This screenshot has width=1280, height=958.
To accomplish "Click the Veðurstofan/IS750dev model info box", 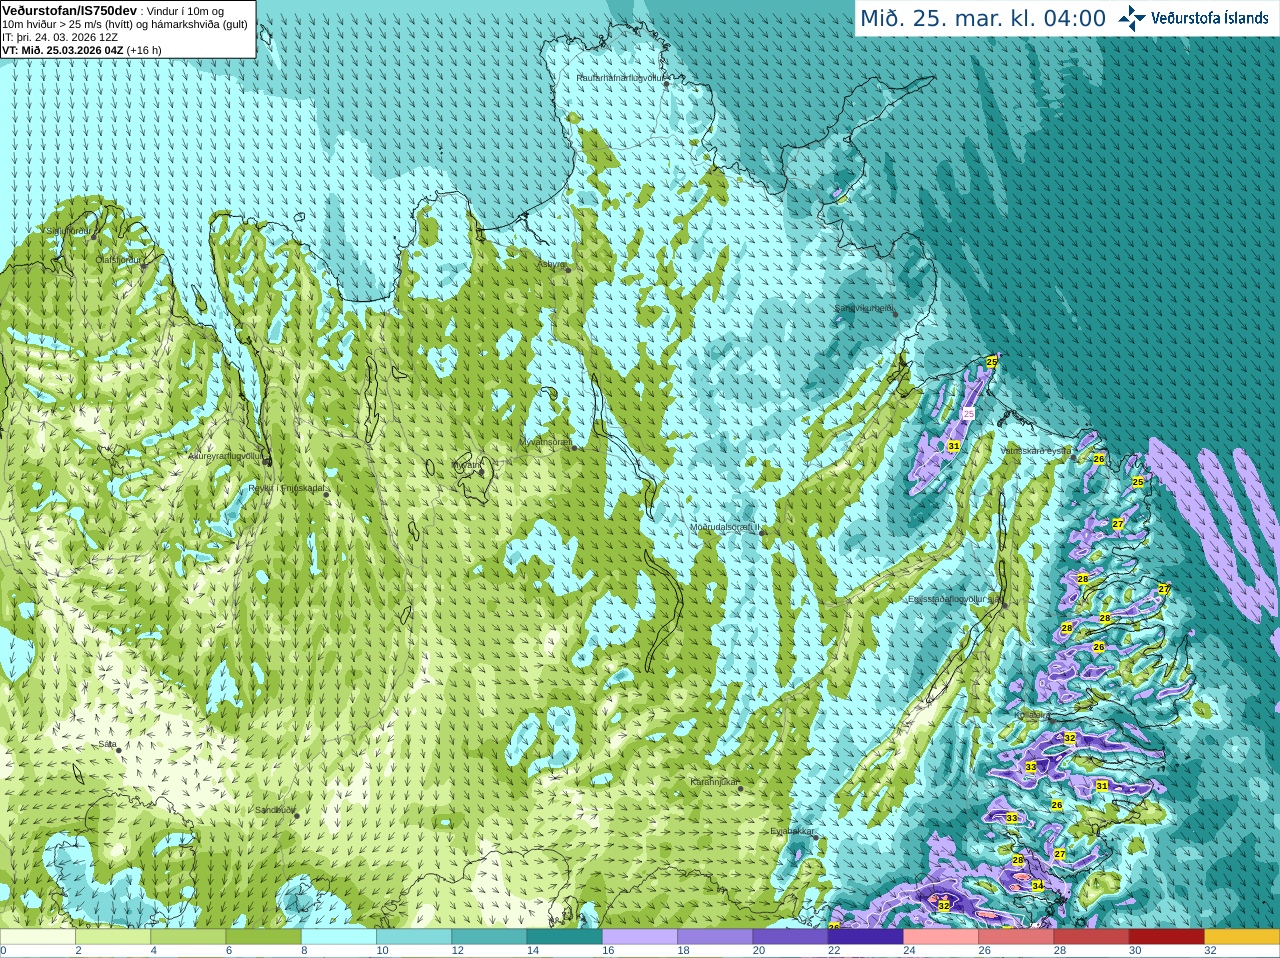I will 128,29.
